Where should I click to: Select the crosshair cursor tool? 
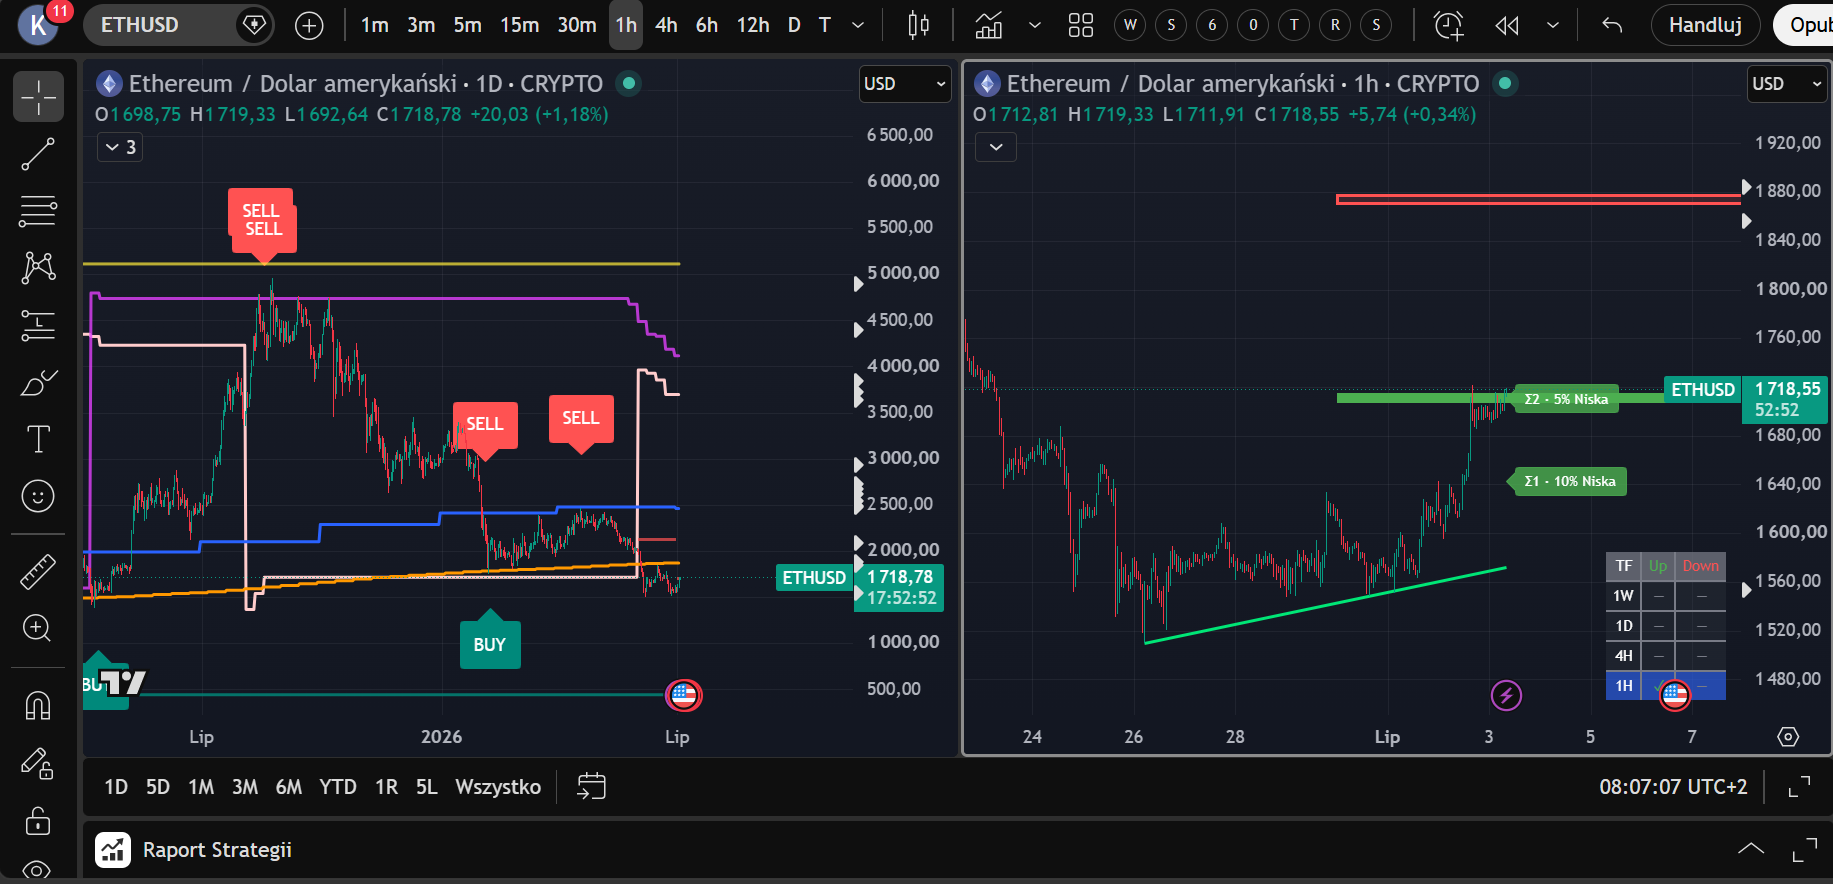pyautogui.click(x=38, y=97)
